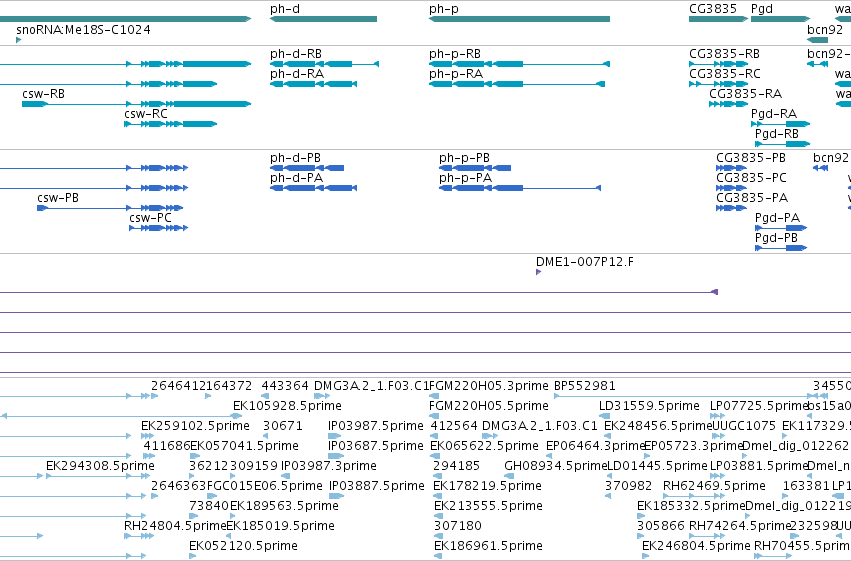Open EST EK057041.5prime
Screen dimensions: 851x561
click(195, 456)
